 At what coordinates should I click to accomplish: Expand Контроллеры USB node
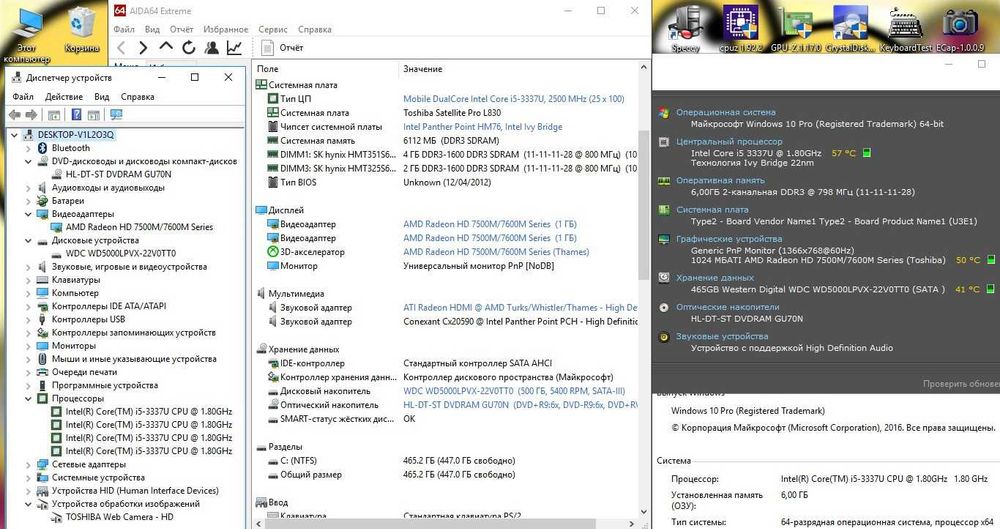point(28,320)
